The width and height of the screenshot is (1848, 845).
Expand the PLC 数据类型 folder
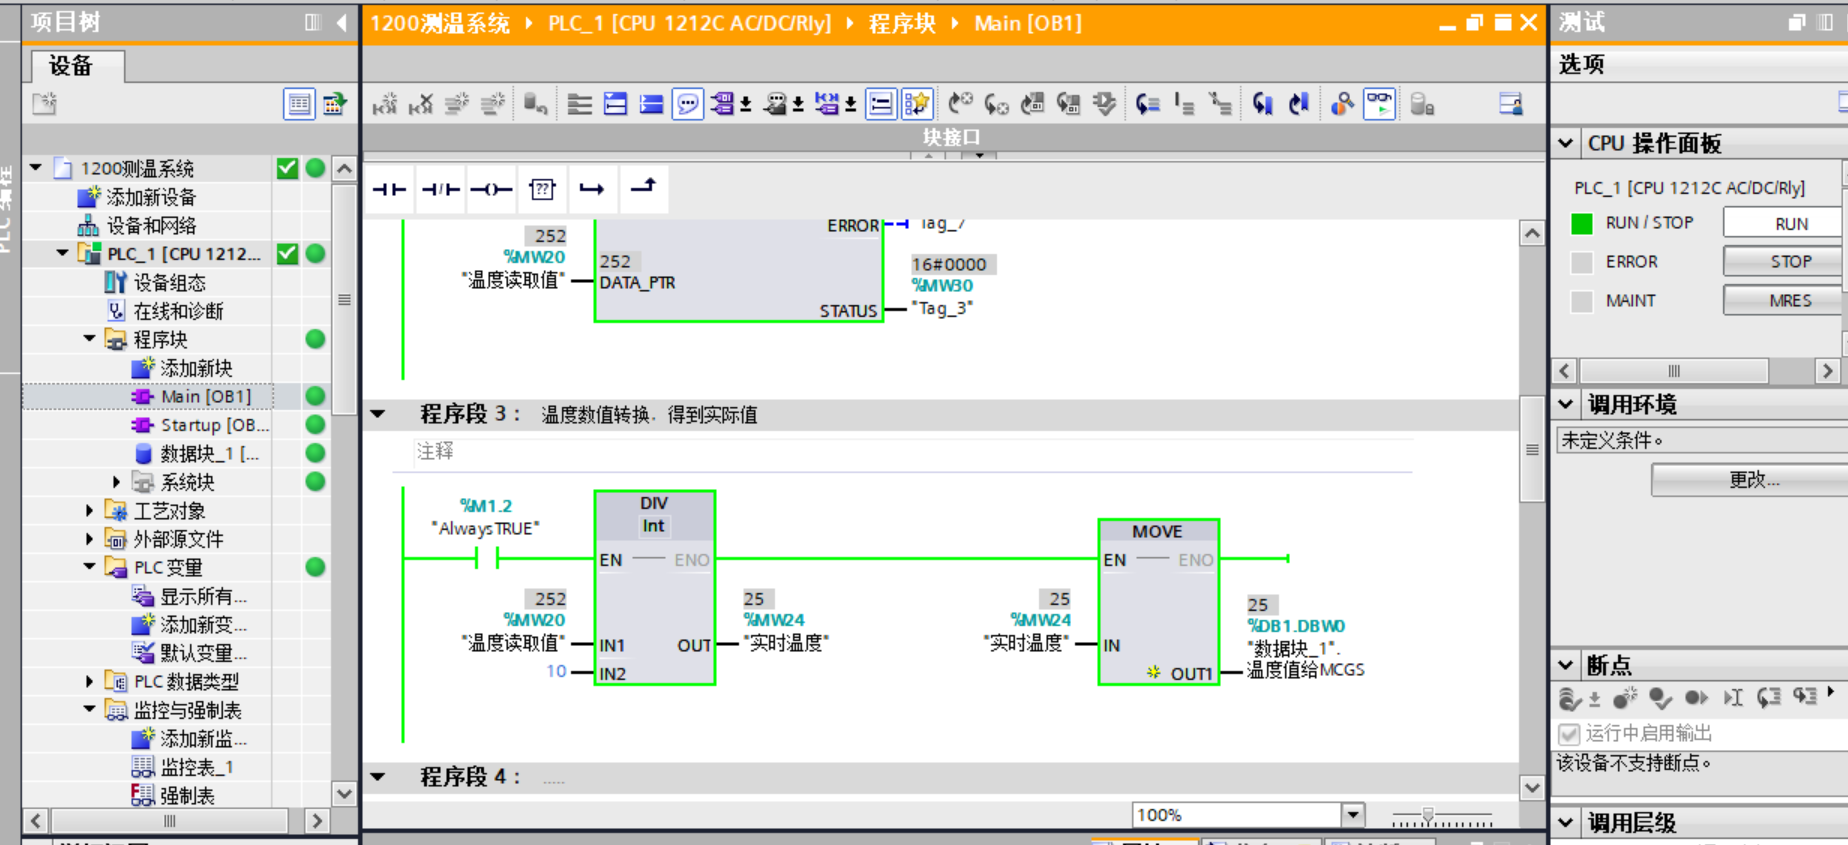(89, 681)
